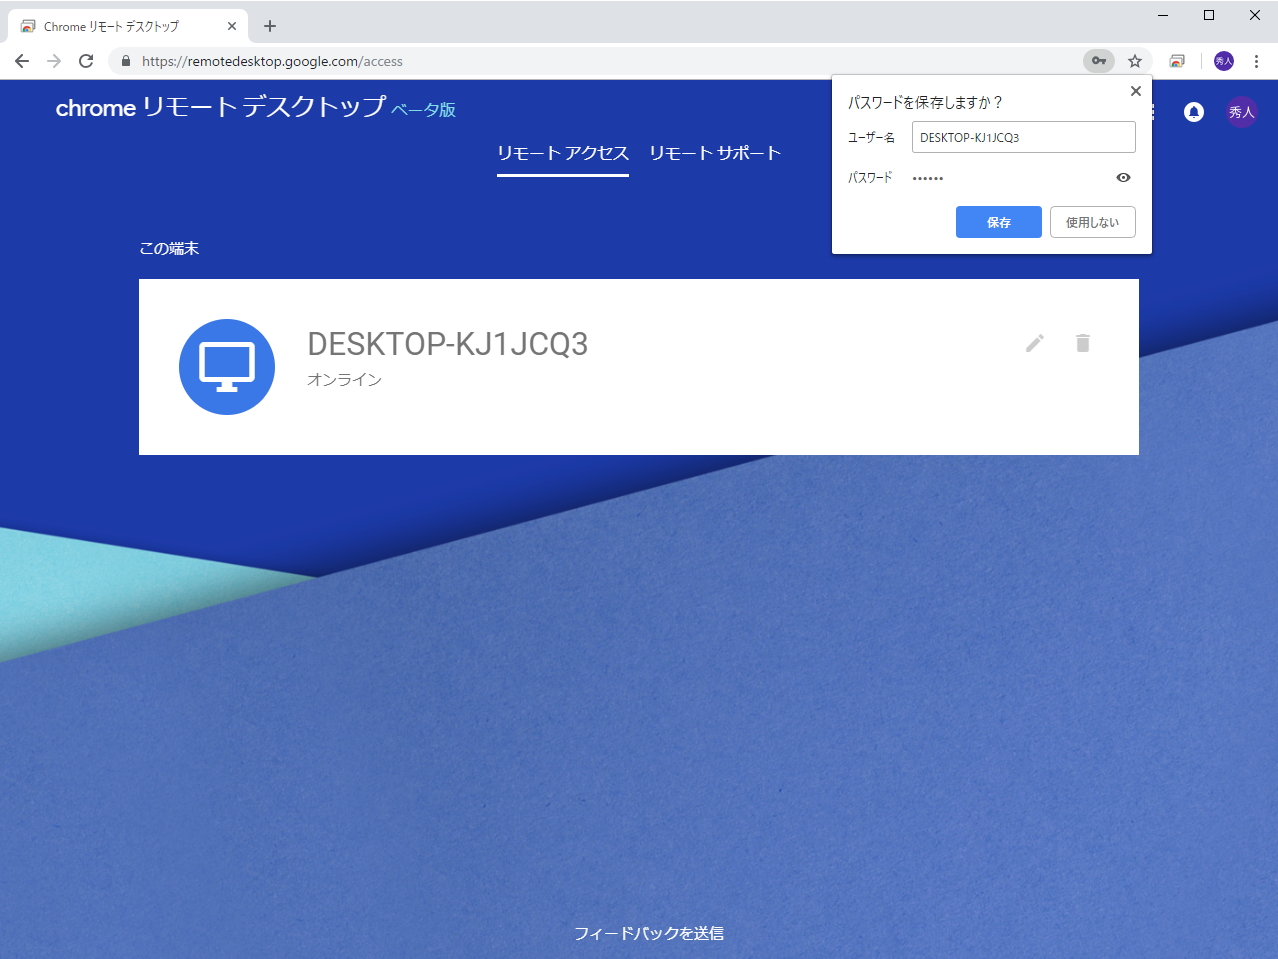
Task: Click the key icon in the address bar
Action: pos(1098,61)
